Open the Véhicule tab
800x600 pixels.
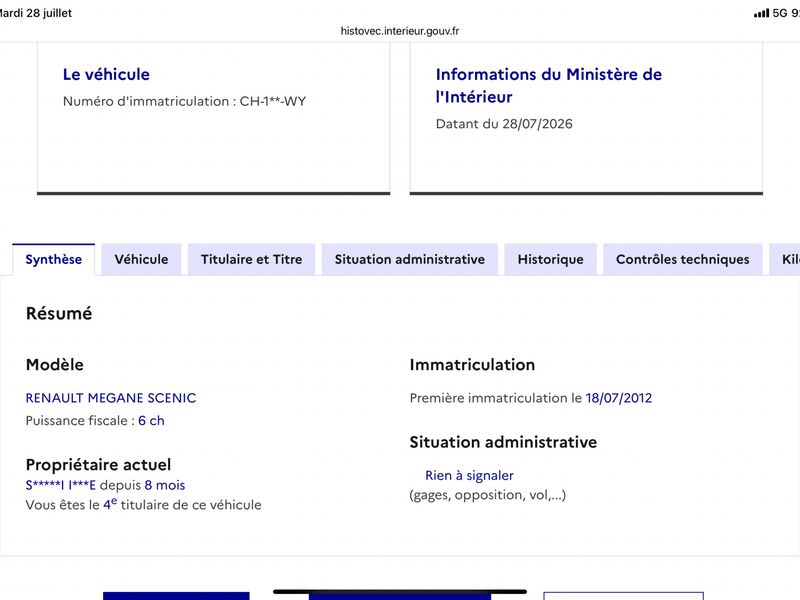pyautogui.click(x=141, y=259)
